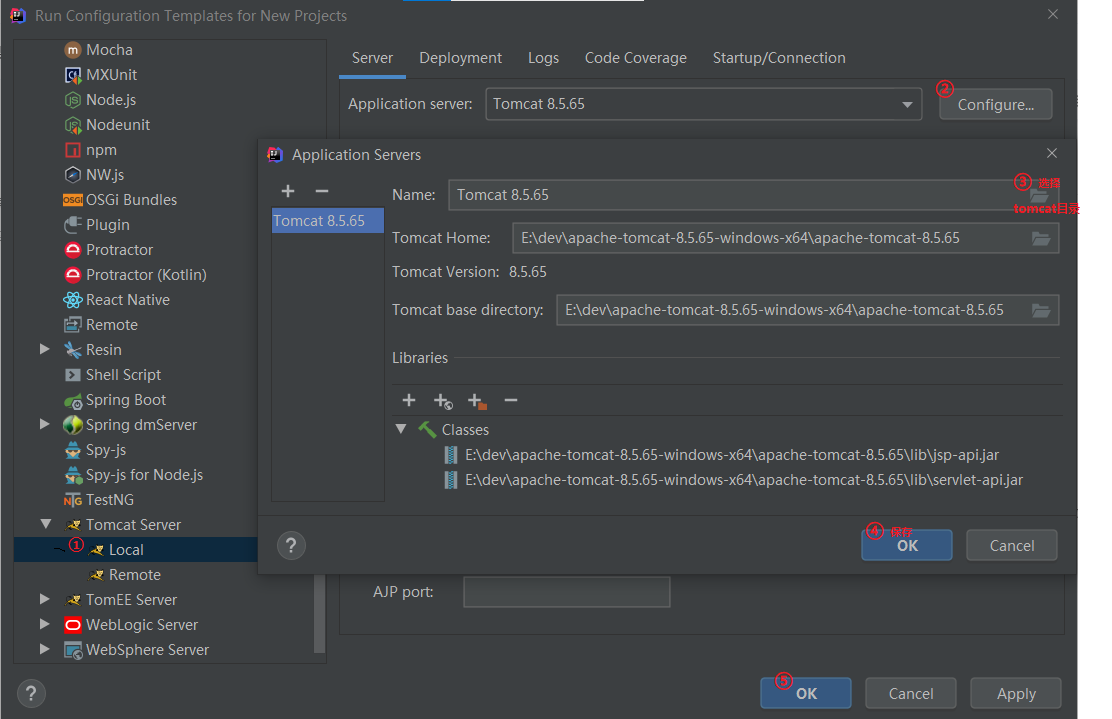Viewport: 1112px width, 719px height.
Task: Click the Configure... button
Action: click(x=996, y=105)
